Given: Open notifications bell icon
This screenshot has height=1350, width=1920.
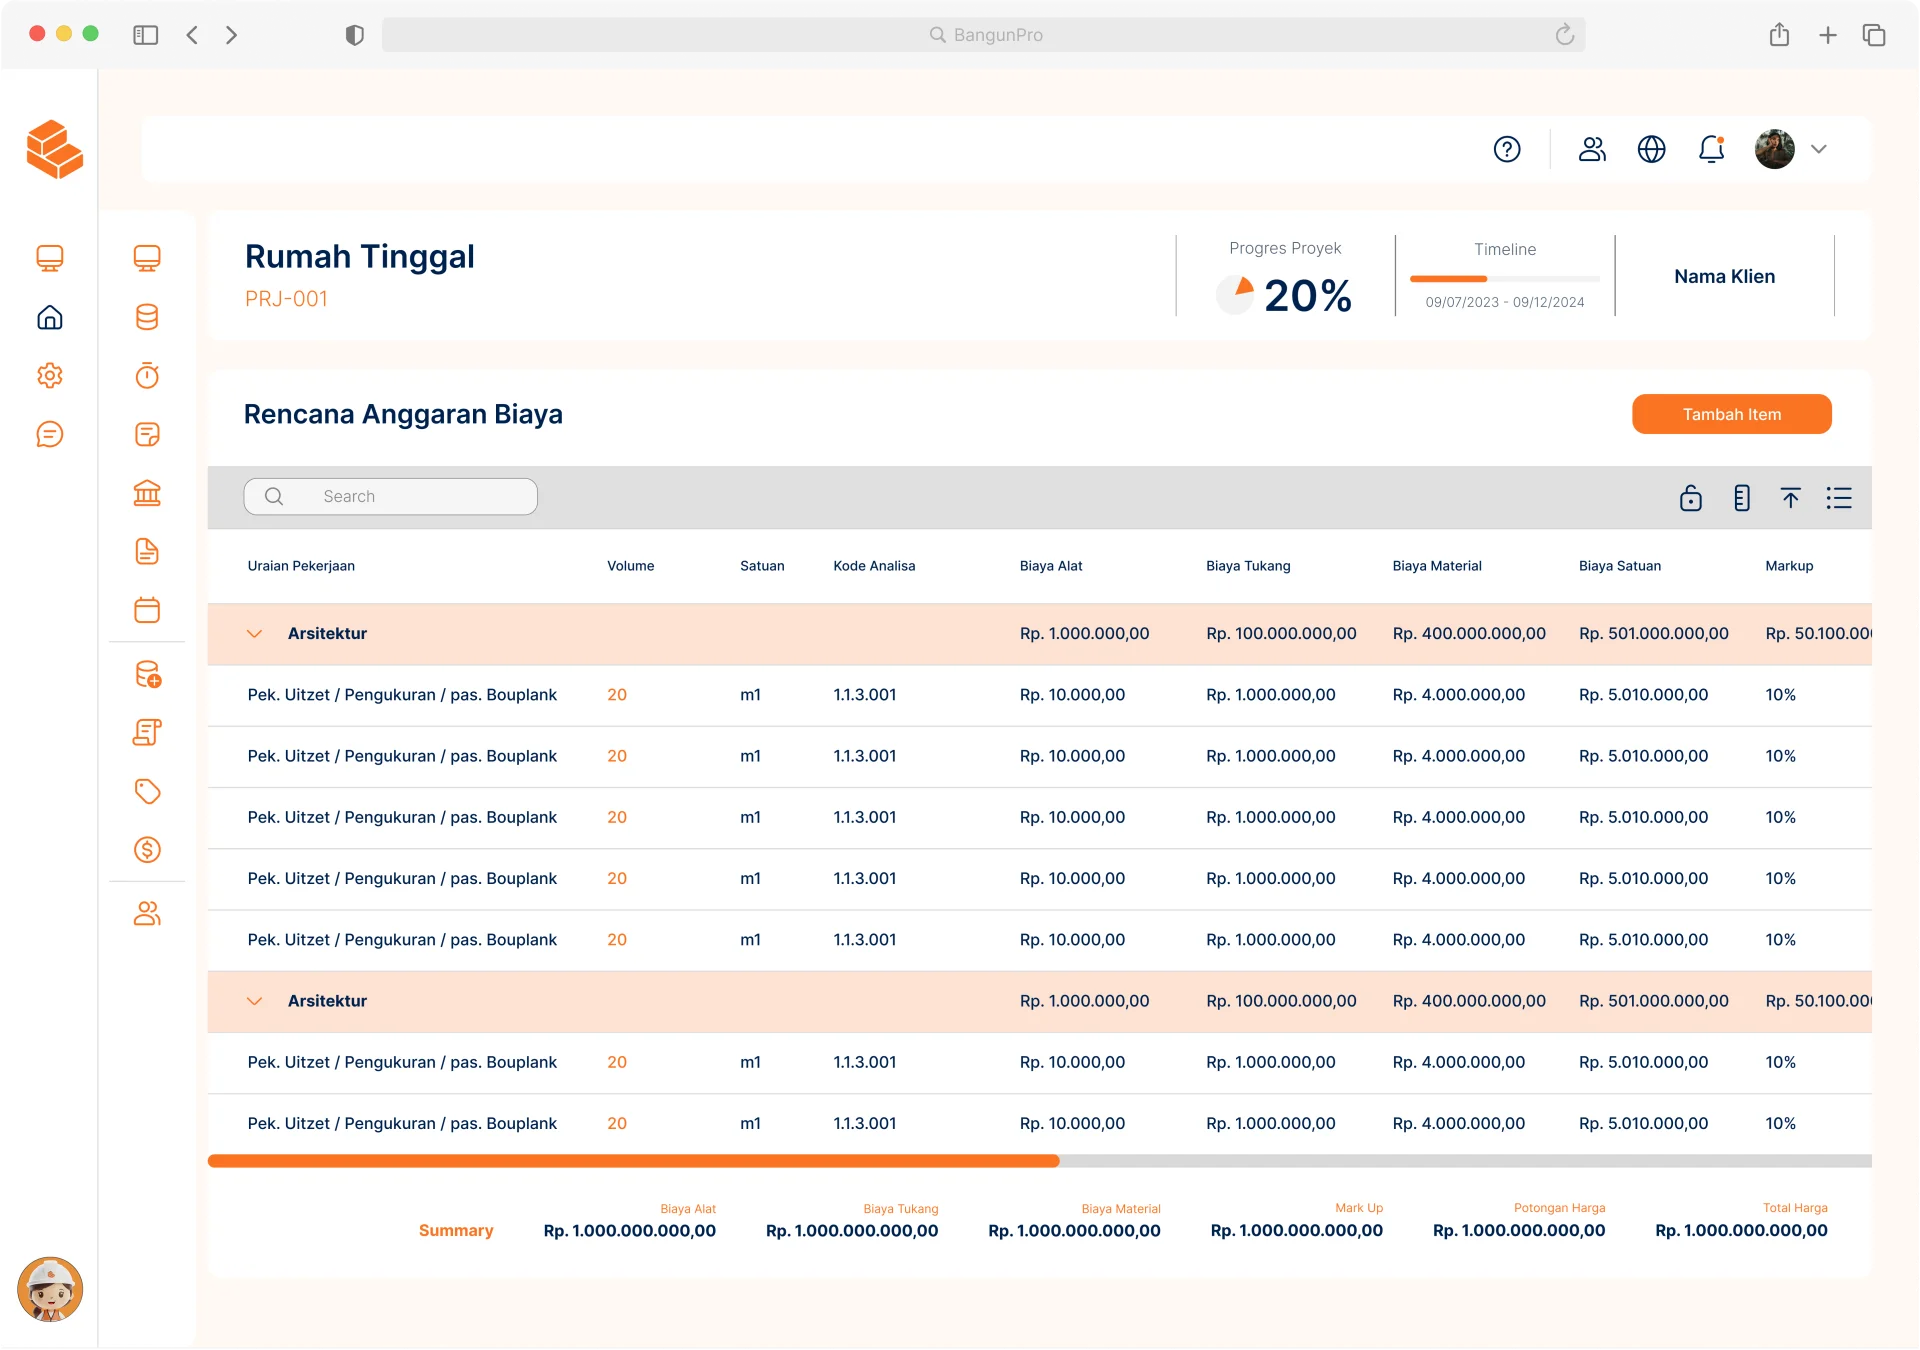Looking at the screenshot, I should pyautogui.click(x=1711, y=149).
